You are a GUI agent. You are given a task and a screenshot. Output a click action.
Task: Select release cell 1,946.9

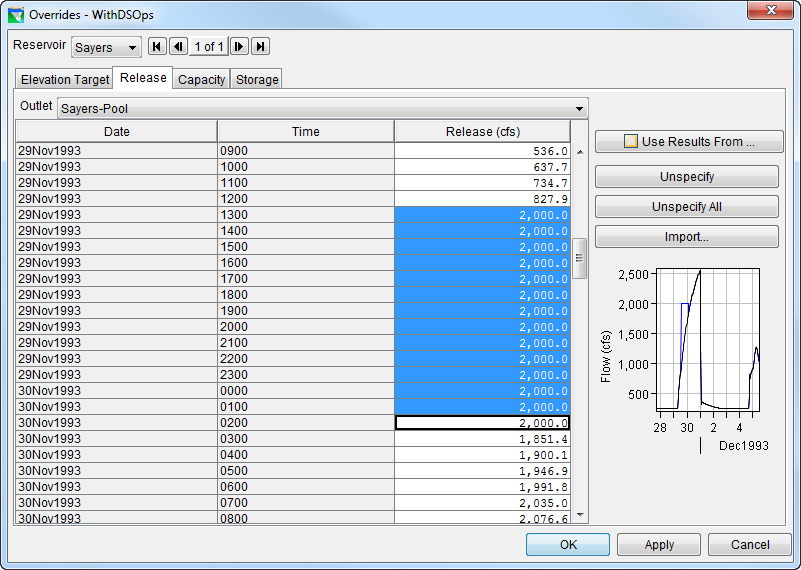coord(482,470)
